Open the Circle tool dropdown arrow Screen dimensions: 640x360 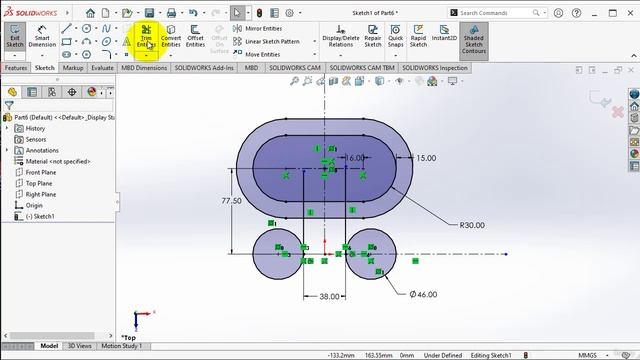click(x=96, y=29)
